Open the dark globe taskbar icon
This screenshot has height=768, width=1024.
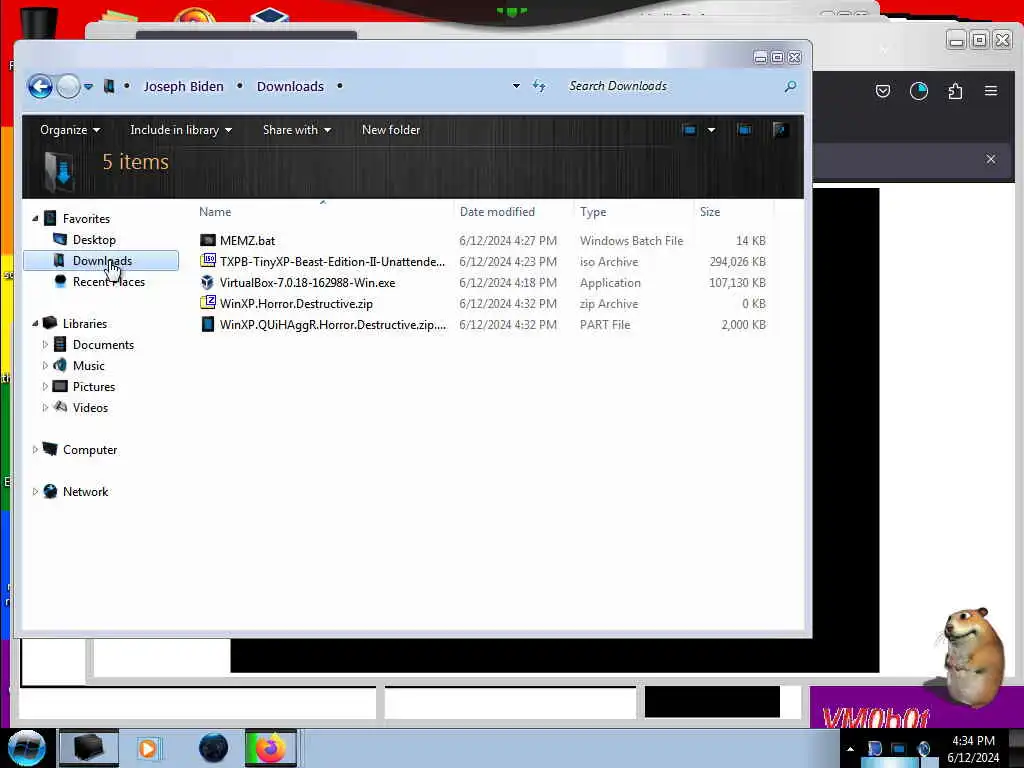coord(213,748)
